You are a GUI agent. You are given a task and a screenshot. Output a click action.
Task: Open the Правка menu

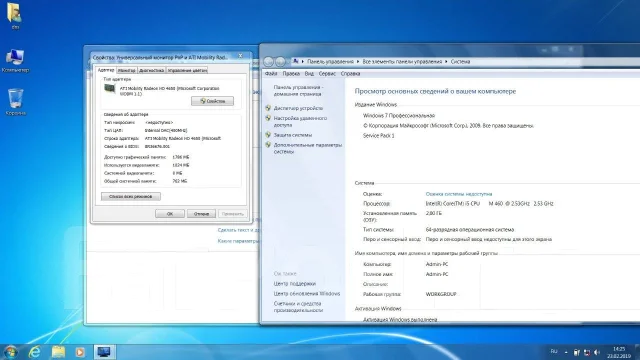coord(291,74)
